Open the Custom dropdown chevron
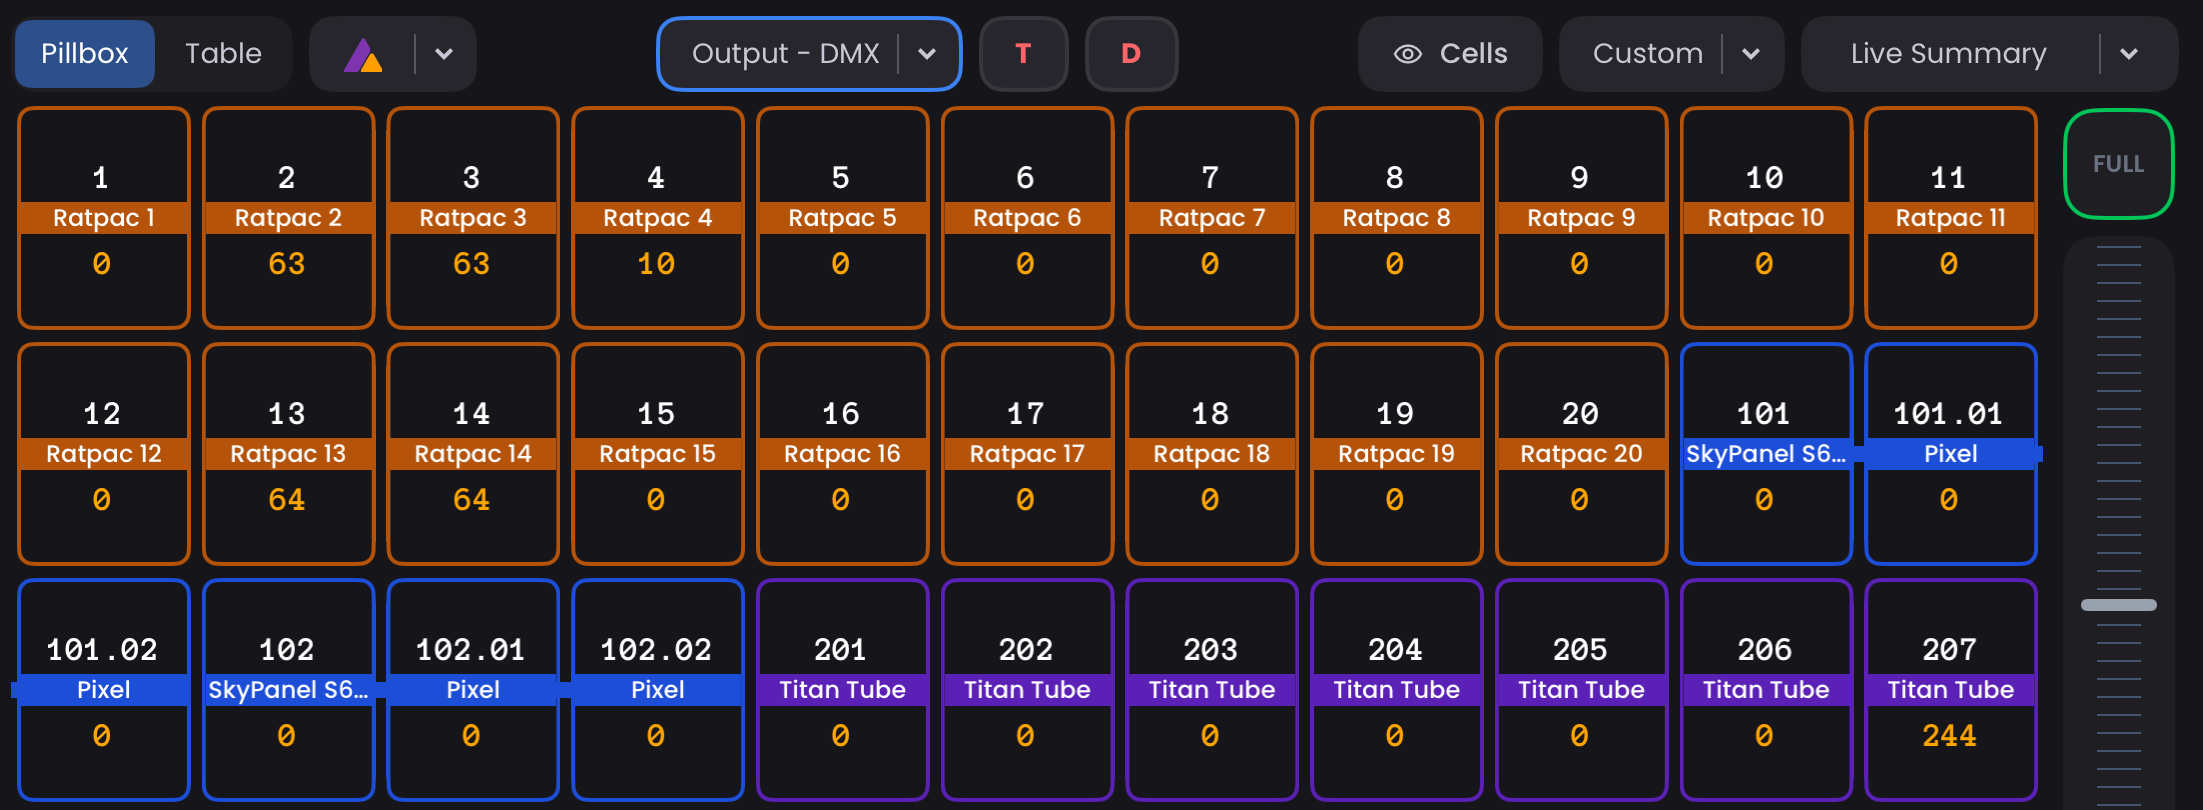Screen dimensions: 2203x810 (1751, 54)
